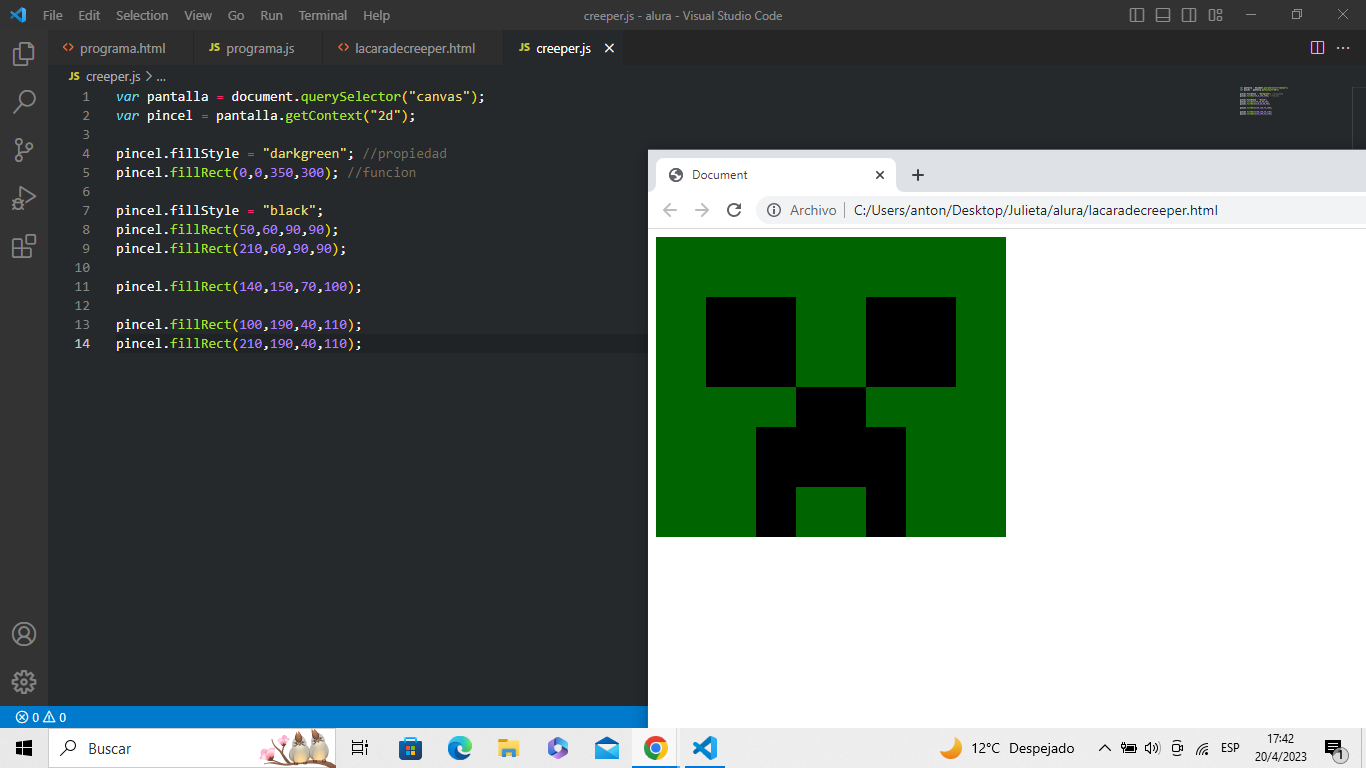View site information icon in address bar

[774, 210]
